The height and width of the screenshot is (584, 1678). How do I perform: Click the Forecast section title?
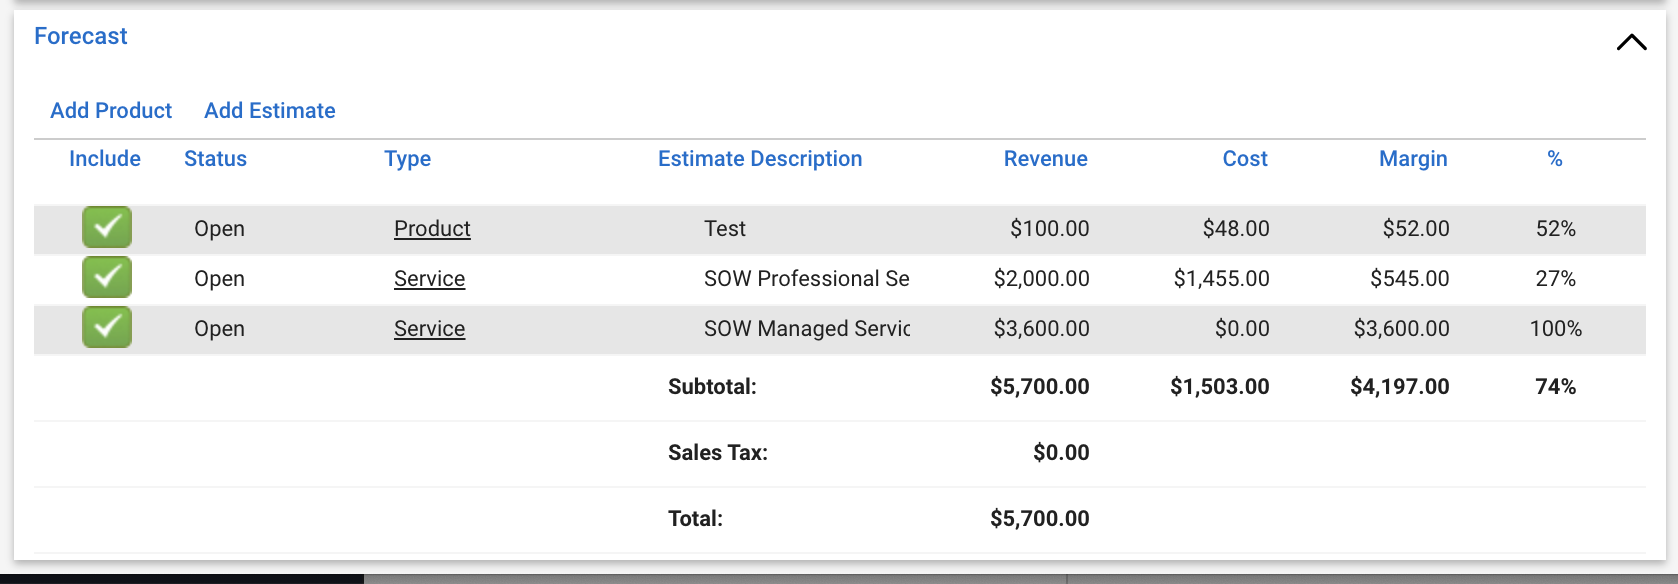(x=81, y=36)
